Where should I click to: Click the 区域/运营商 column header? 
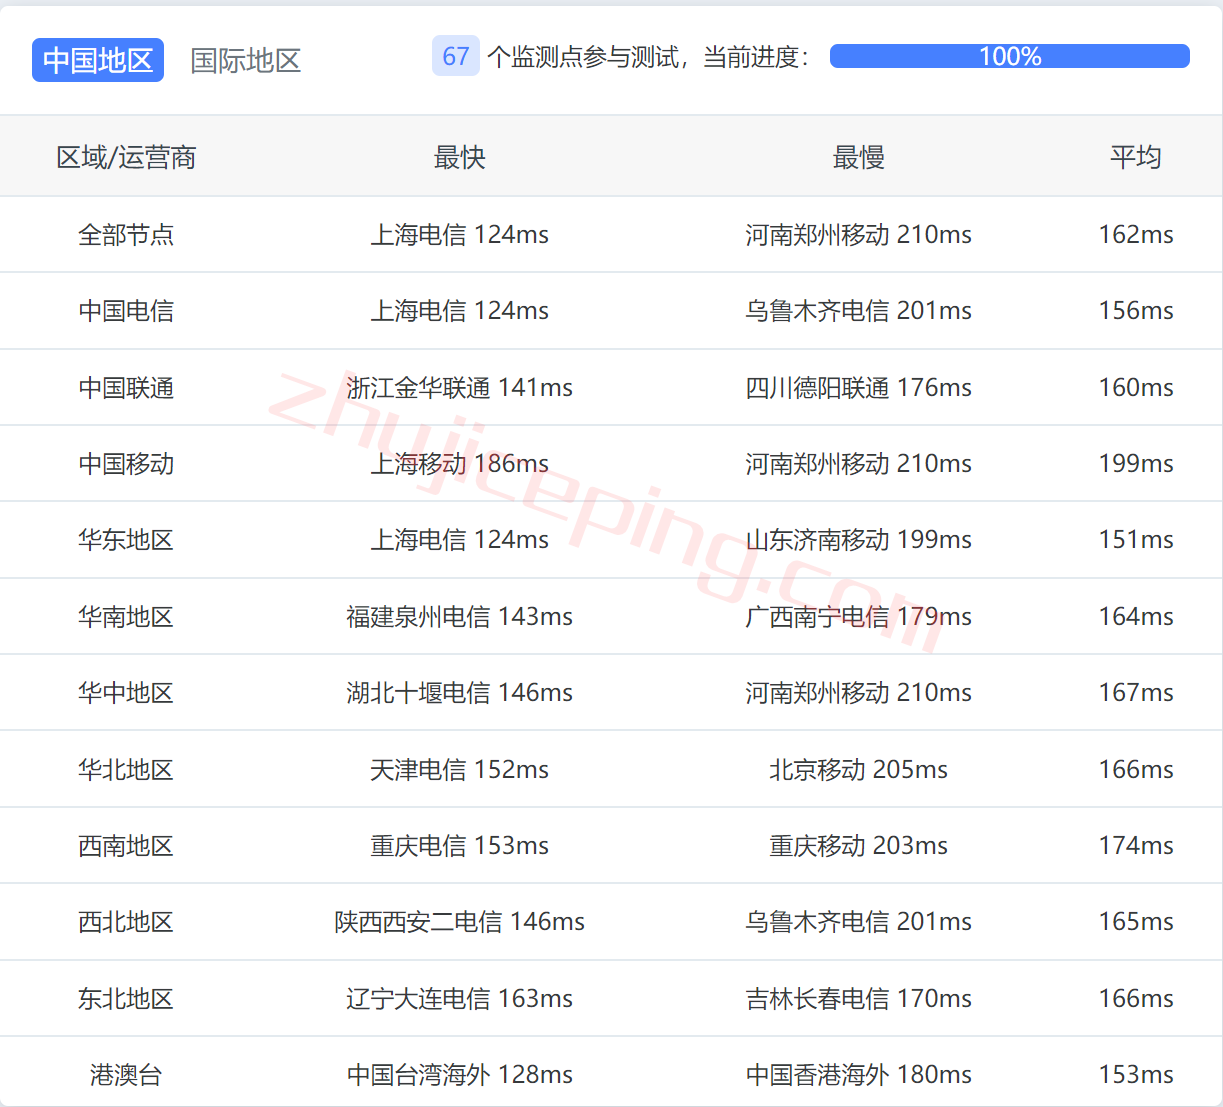tap(126, 157)
